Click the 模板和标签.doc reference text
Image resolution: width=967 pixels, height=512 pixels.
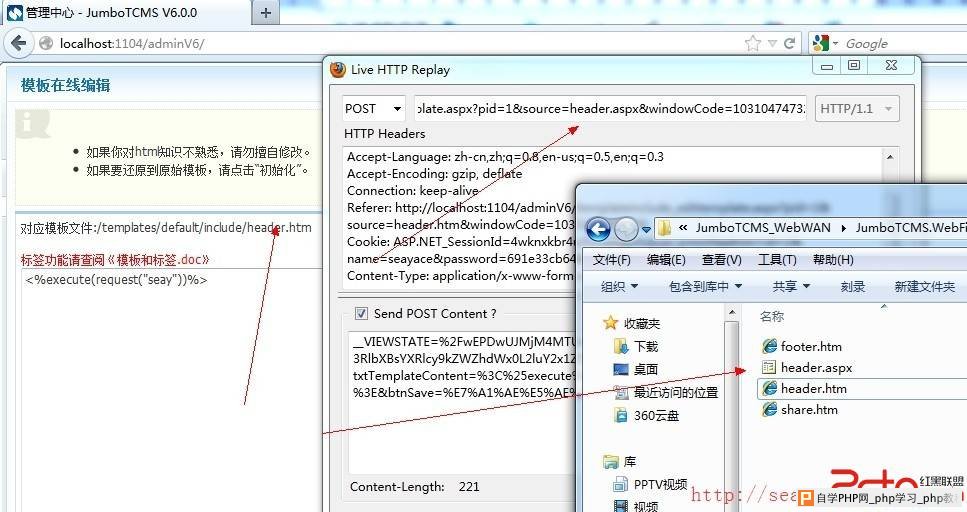(159, 260)
